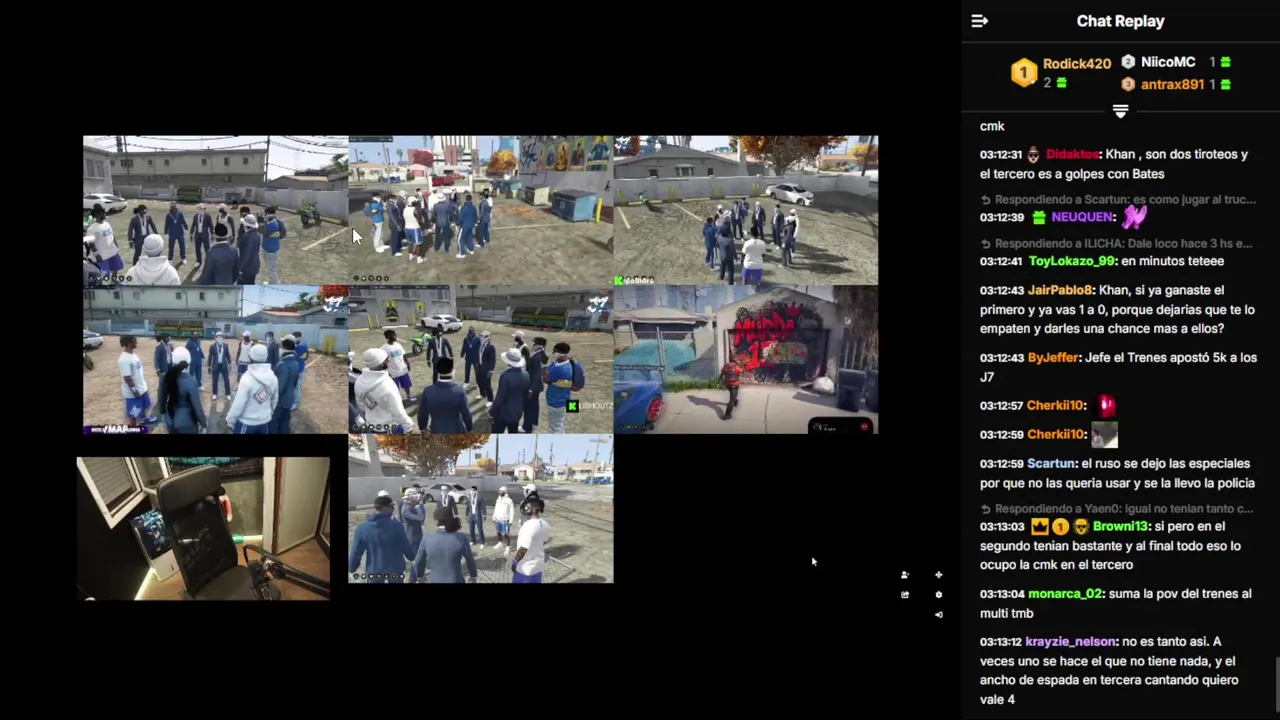Click the gold rank 1 hexagon badge
This screenshot has height=720, width=1280.
[1024, 72]
